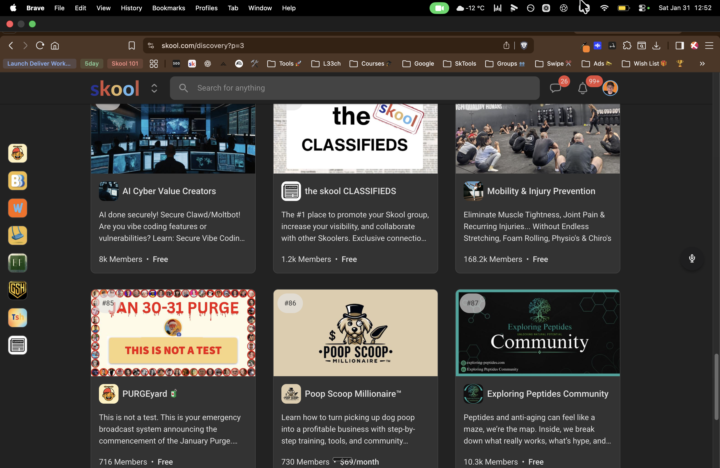Open the orange W group in the sidebar
This screenshot has width=720, height=468.
pos(17,208)
